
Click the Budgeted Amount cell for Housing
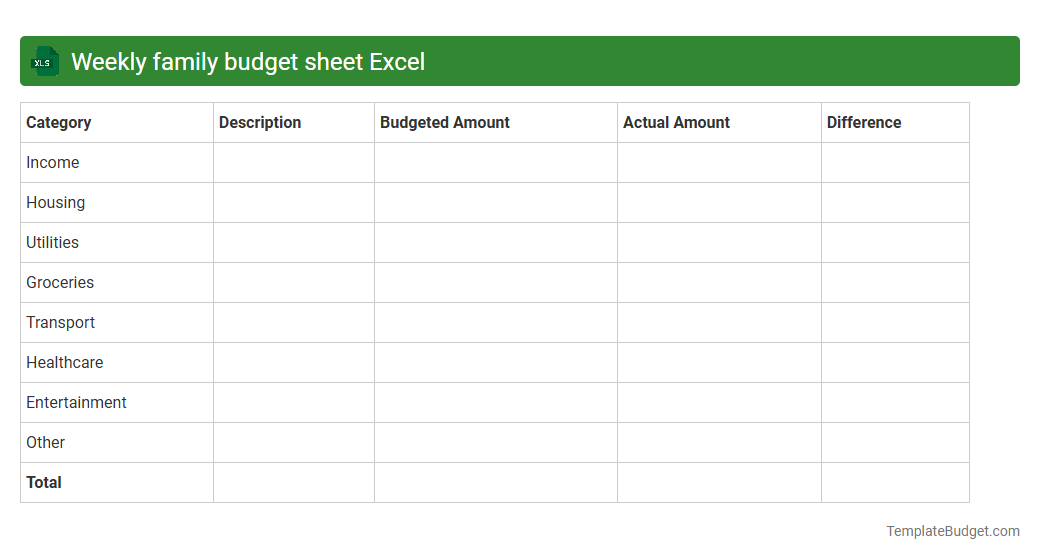pos(495,202)
